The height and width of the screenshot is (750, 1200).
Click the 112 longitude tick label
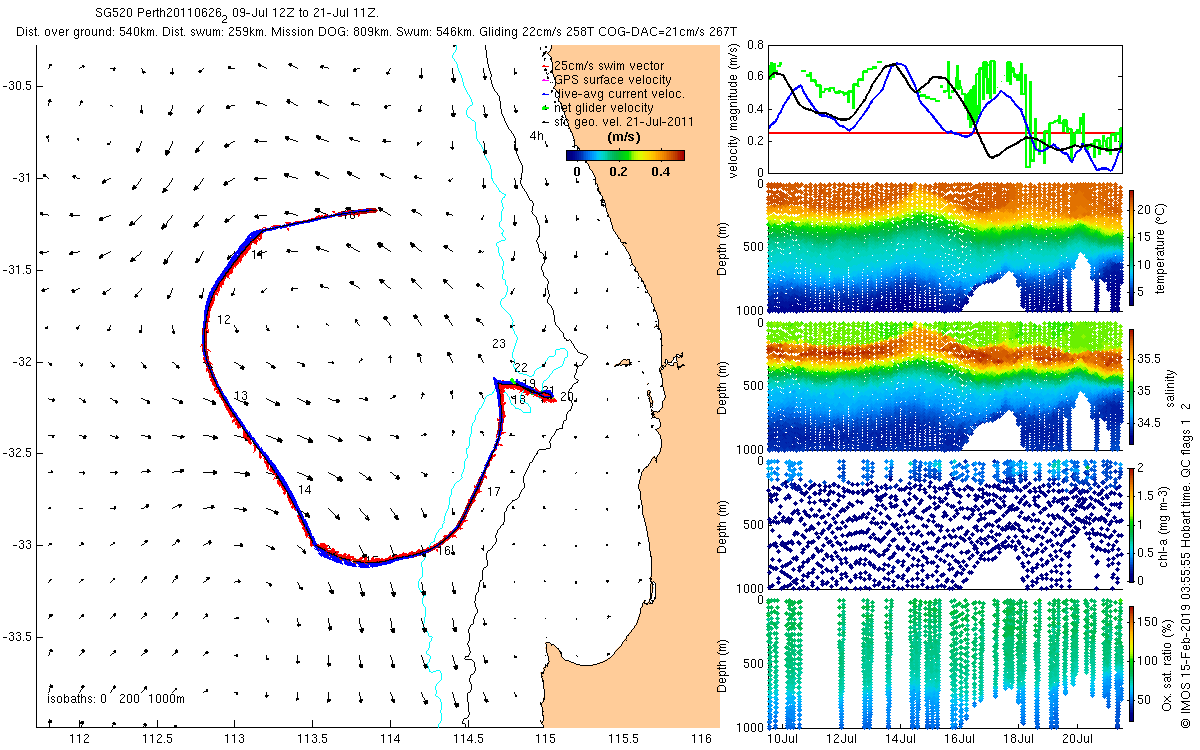click(79, 739)
